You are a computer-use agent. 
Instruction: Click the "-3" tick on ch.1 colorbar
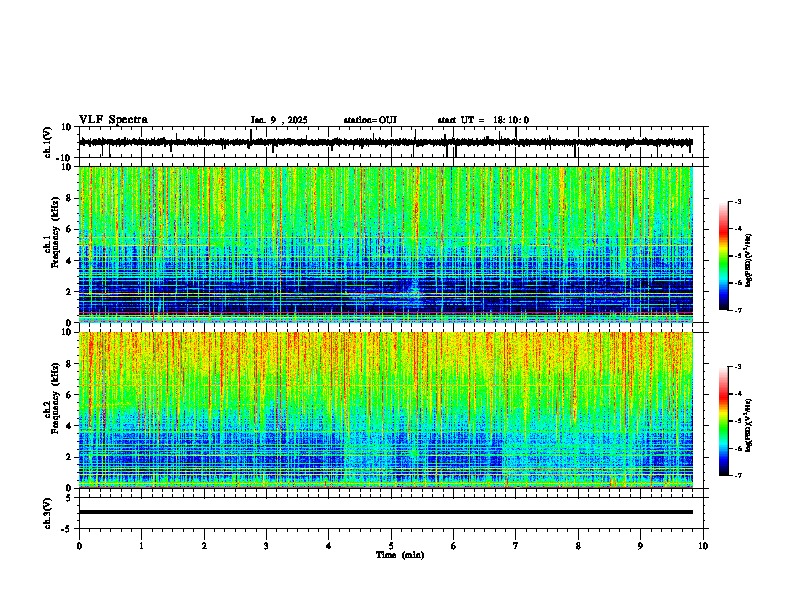coord(737,201)
